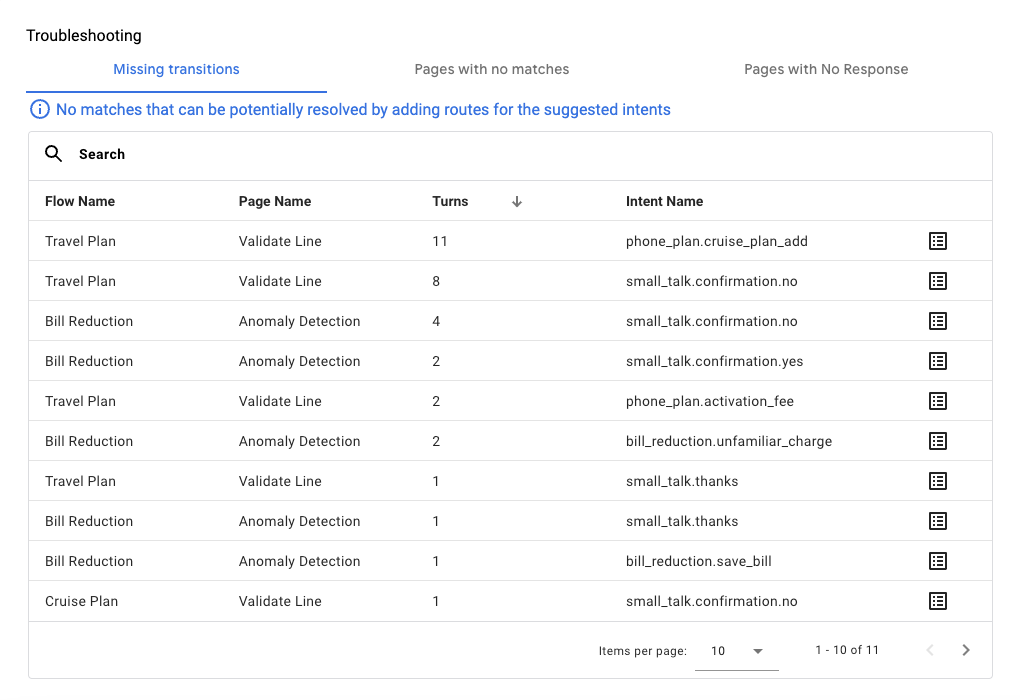Open the Pages with No Response tab
Viewport: 1020px width, 700px height.
(x=825, y=69)
